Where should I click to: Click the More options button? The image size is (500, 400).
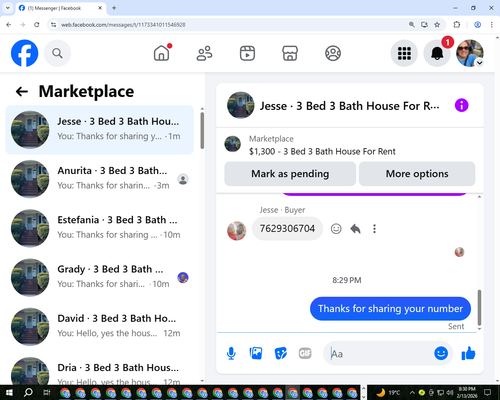click(x=417, y=174)
